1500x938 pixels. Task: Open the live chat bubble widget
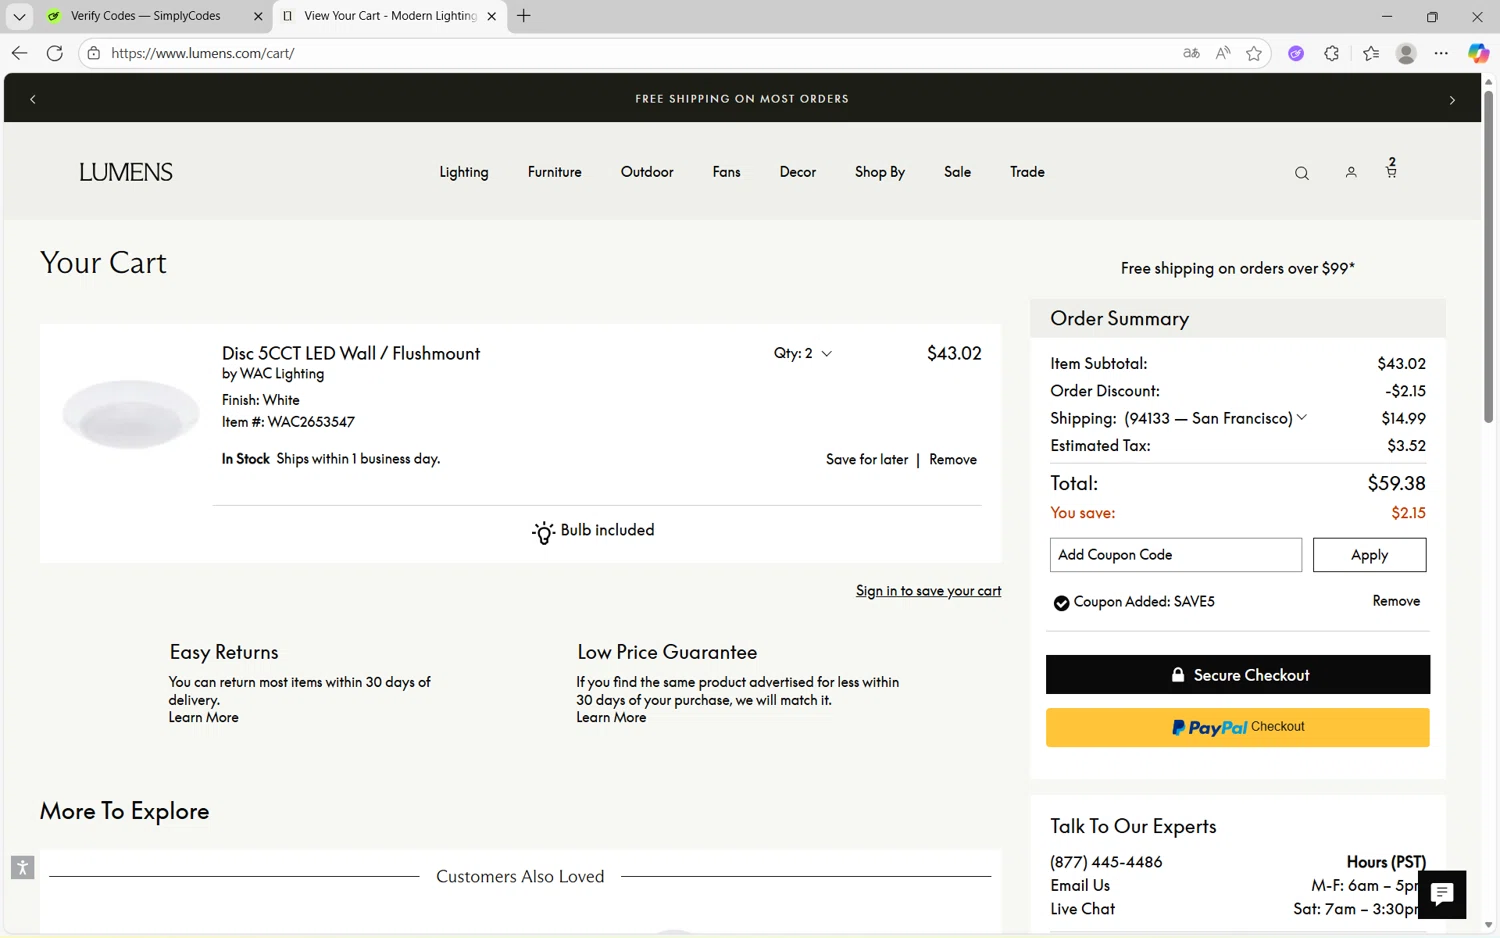[1441, 894]
